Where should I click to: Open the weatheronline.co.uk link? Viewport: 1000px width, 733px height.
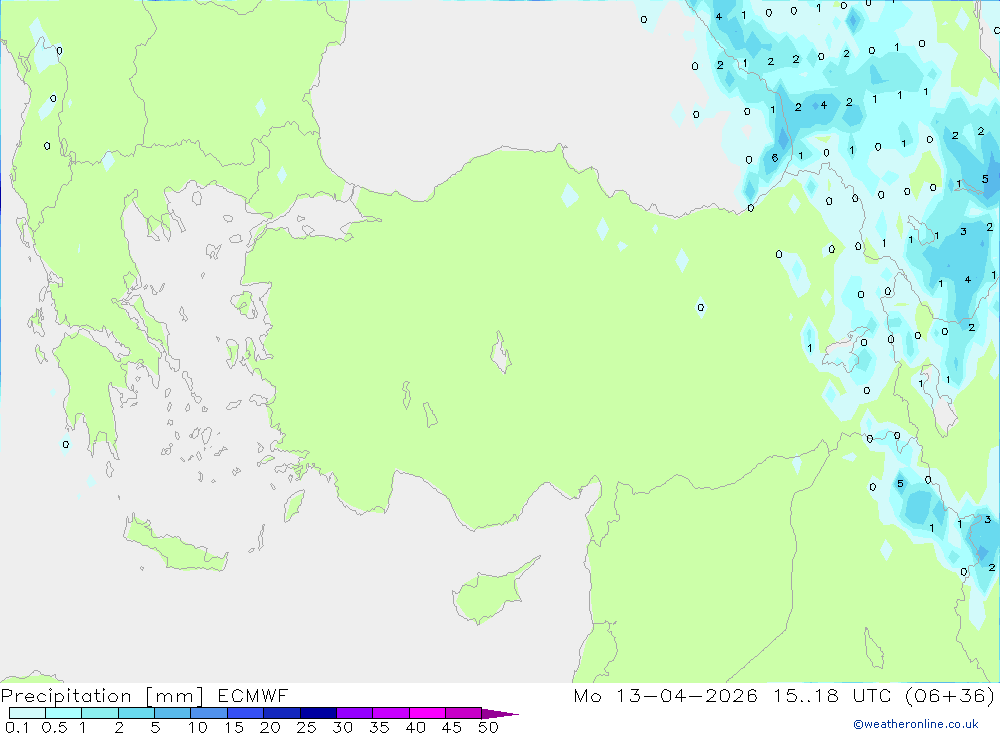(916, 724)
